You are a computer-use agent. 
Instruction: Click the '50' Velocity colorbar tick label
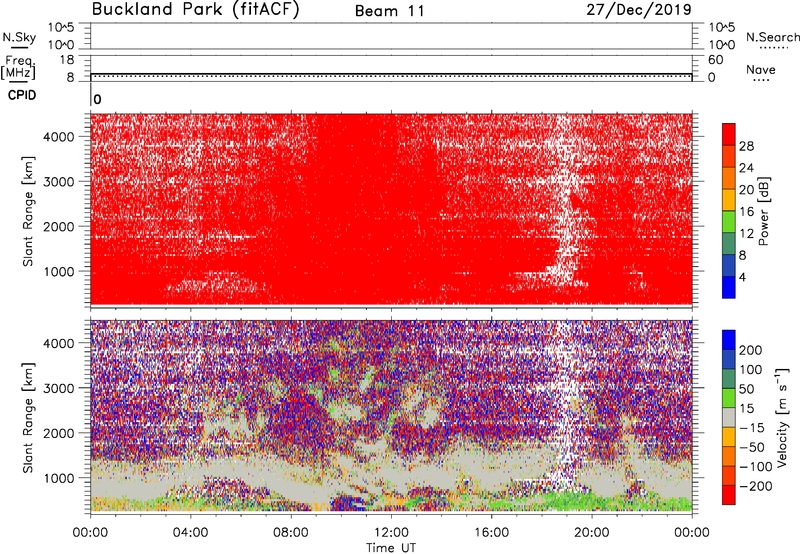746,389
